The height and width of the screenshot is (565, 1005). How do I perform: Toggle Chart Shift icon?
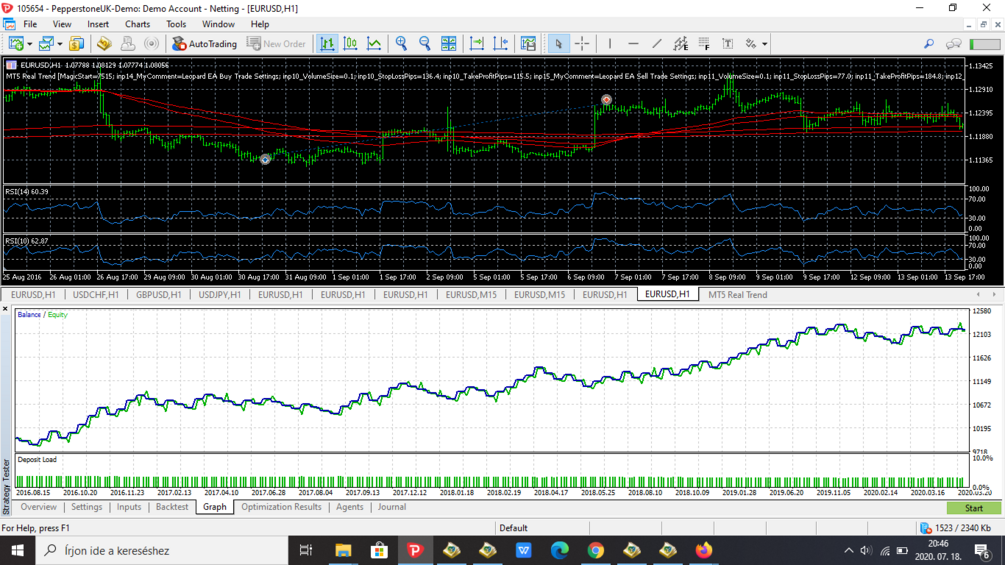point(501,44)
